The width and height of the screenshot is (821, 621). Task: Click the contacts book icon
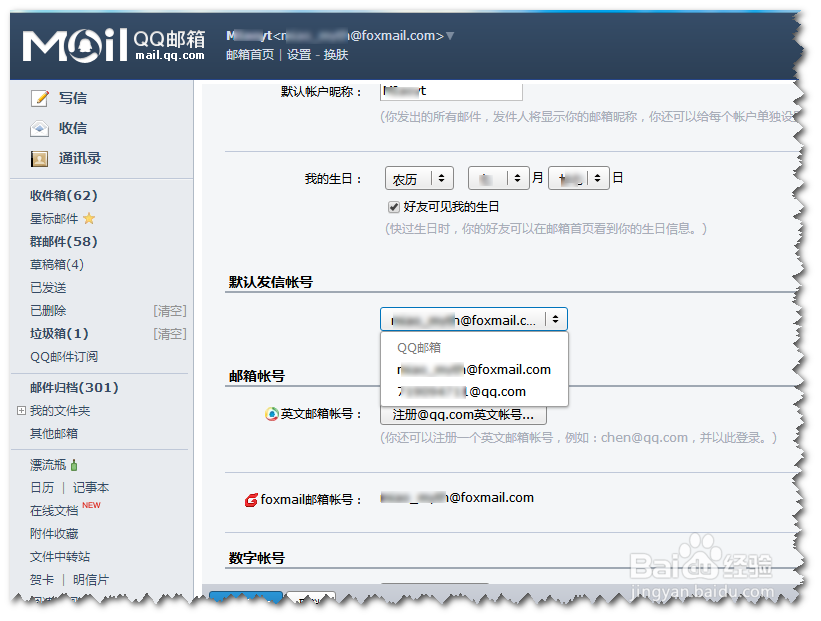point(40,159)
